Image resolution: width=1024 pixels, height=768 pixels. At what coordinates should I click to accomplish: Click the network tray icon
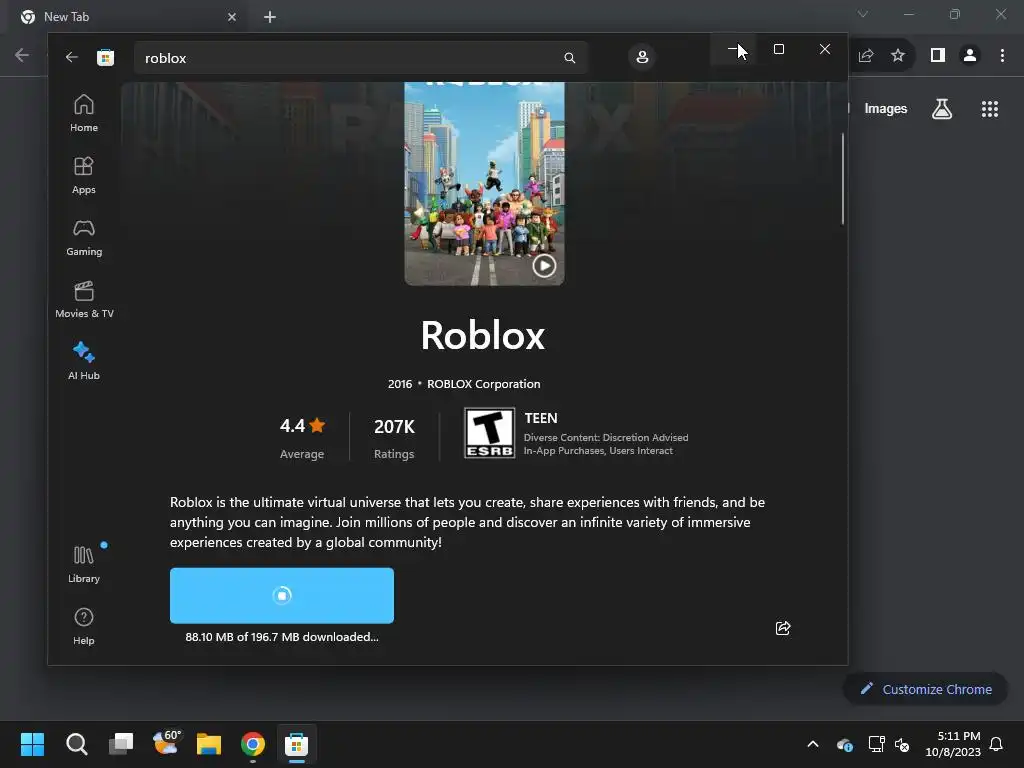click(x=876, y=744)
